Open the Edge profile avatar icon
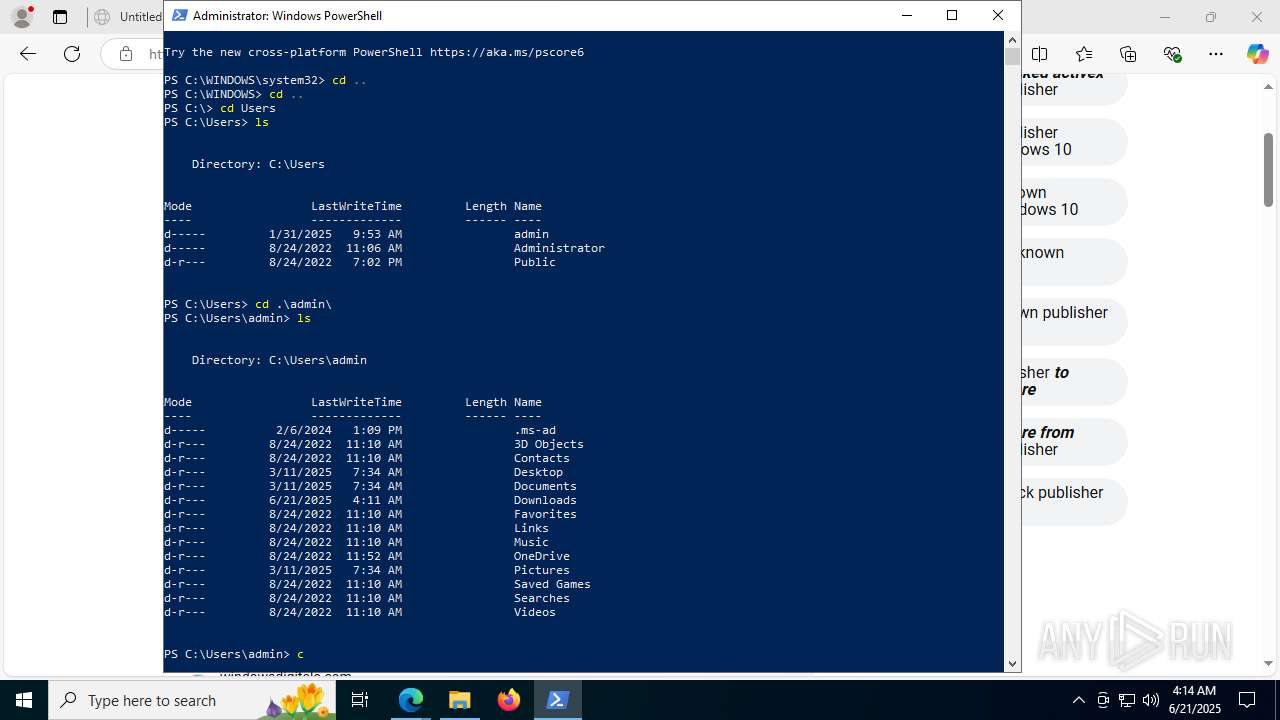 click(x=22, y=17)
